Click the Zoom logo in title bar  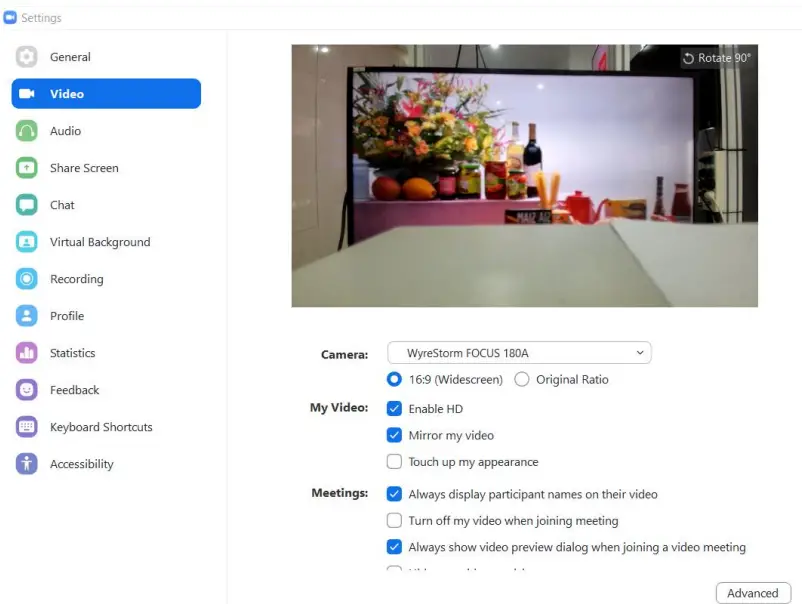[10, 18]
